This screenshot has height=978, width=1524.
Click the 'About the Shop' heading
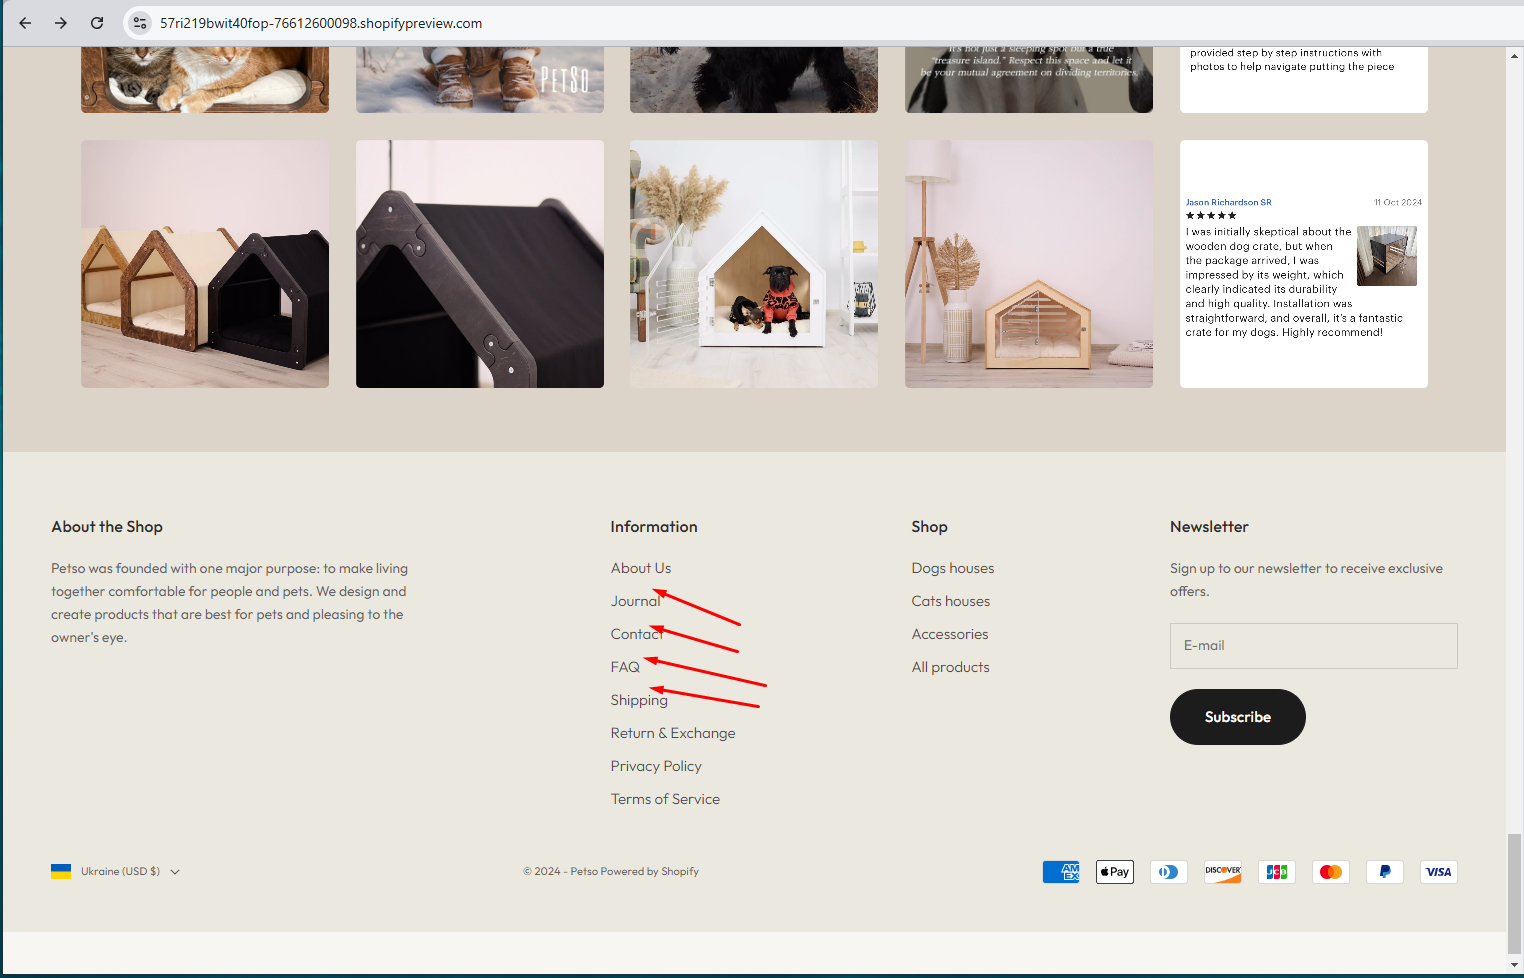(107, 527)
